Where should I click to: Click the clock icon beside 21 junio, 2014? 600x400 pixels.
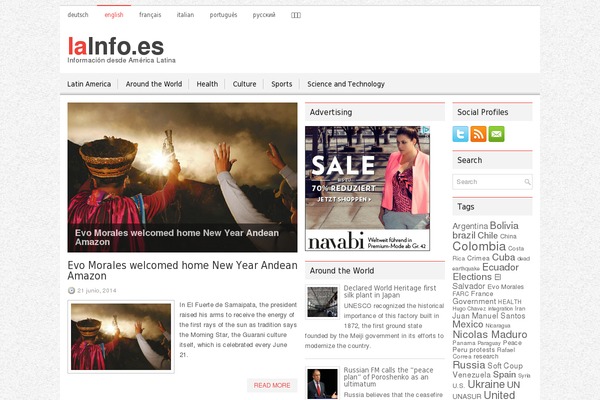pos(71,291)
